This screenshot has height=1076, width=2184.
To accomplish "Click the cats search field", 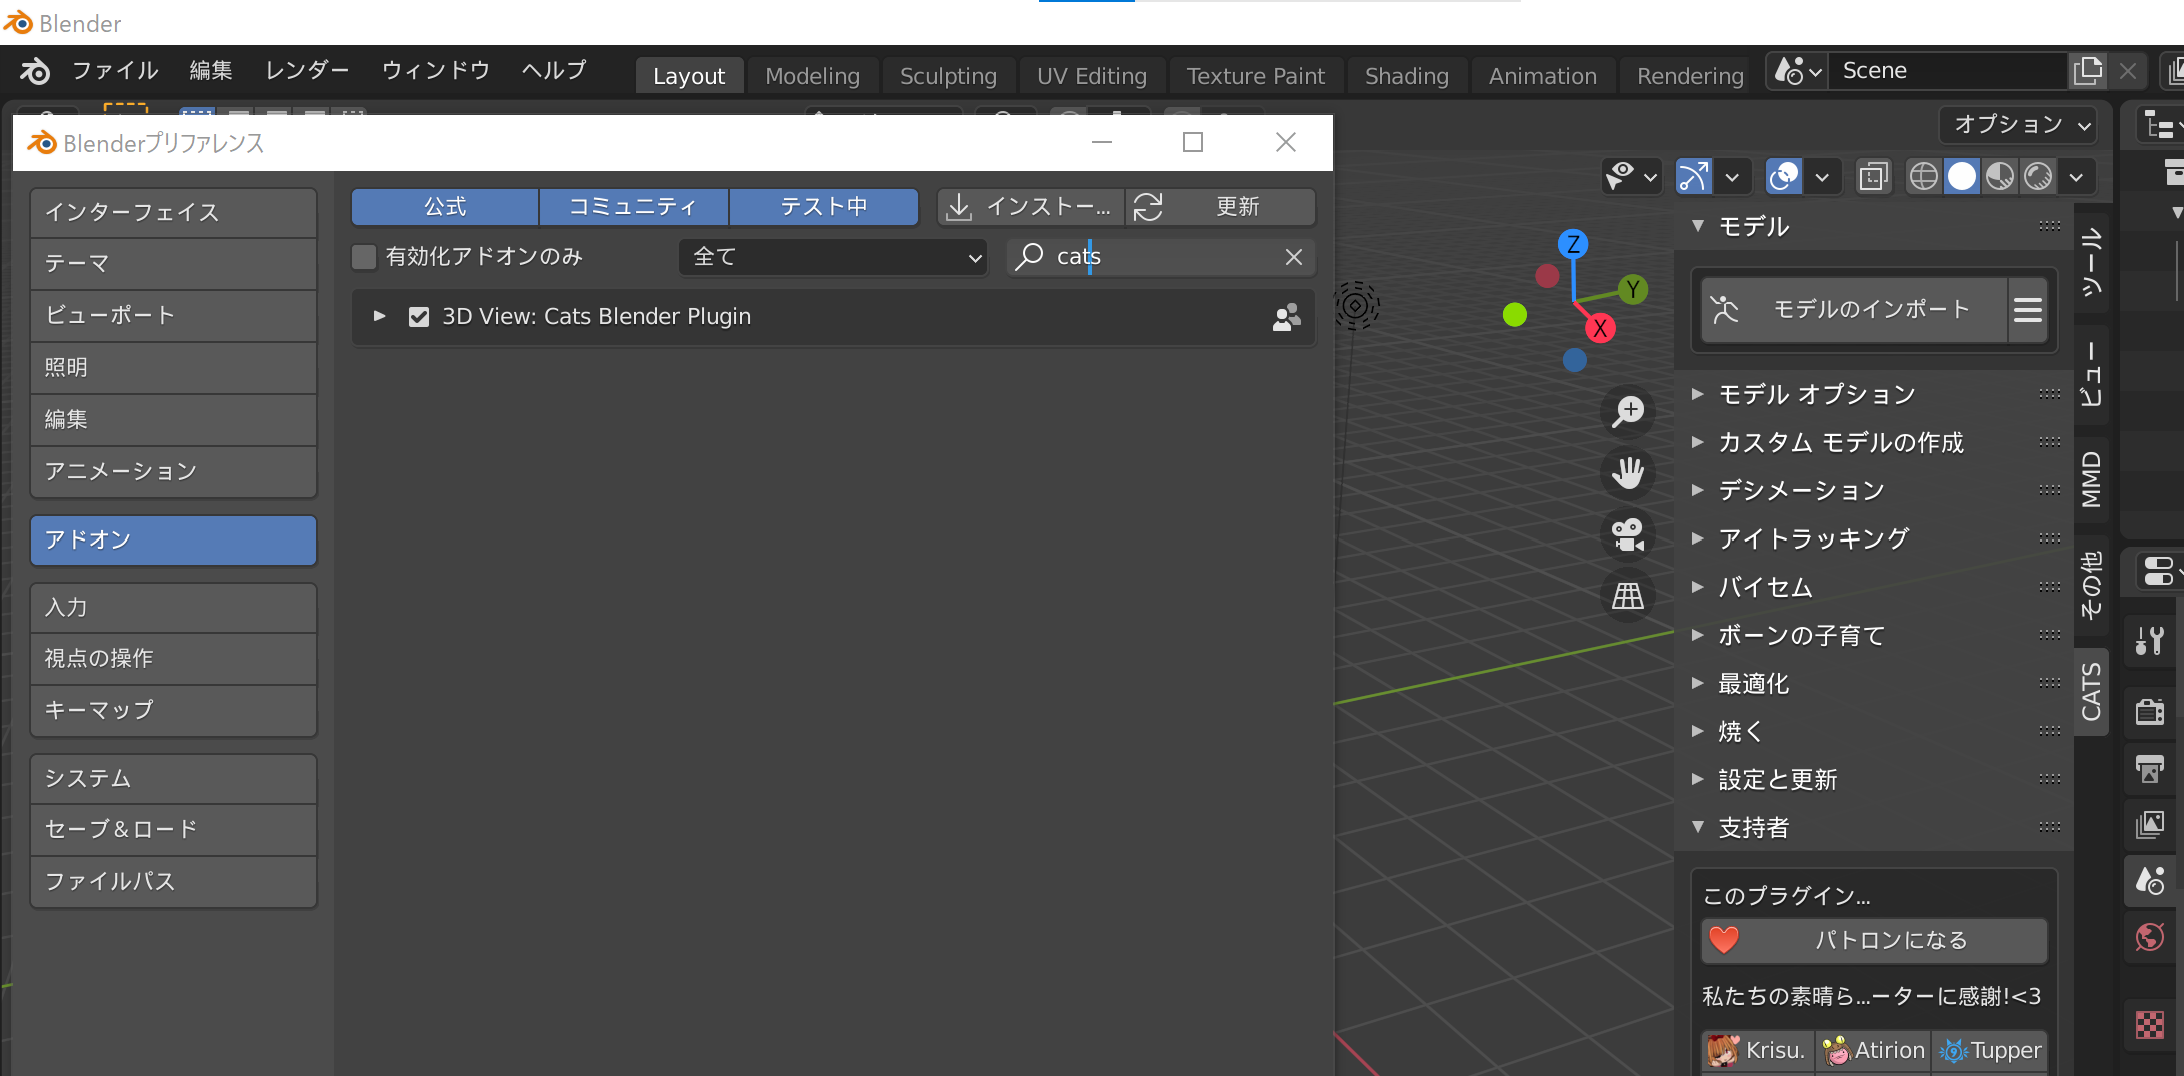I will pos(1160,257).
